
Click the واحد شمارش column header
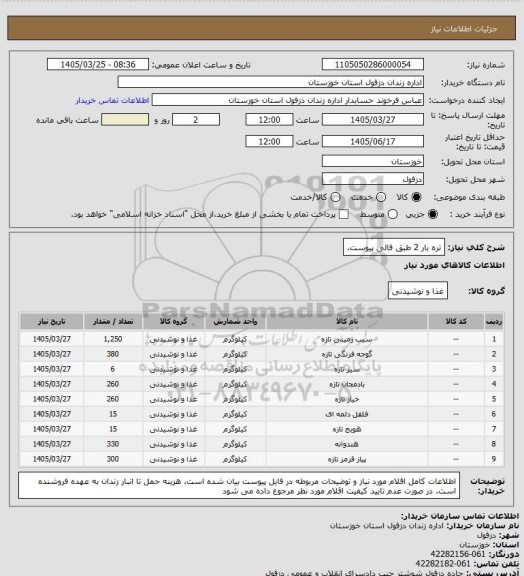[x=235, y=321]
